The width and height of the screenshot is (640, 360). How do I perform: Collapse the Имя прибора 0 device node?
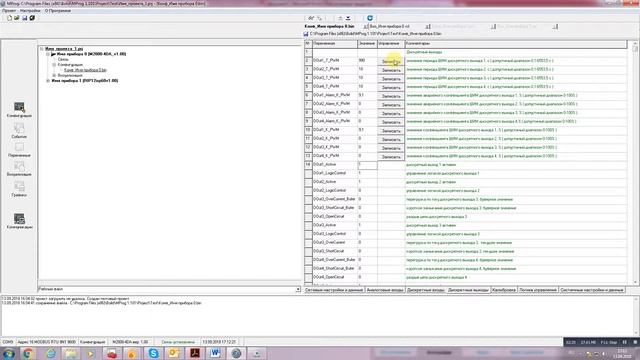coord(48,54)
